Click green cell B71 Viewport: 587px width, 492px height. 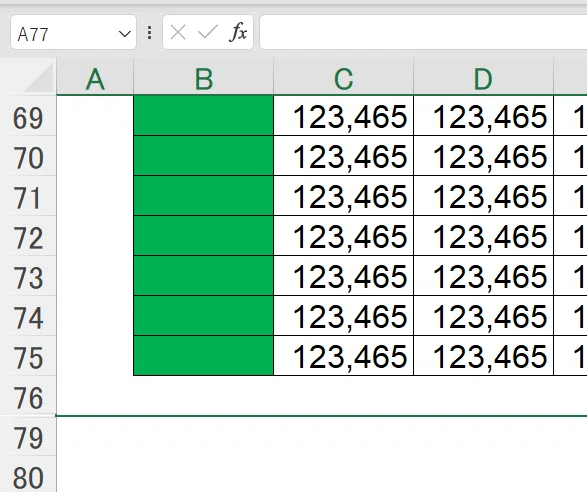(x=204, y=195)
